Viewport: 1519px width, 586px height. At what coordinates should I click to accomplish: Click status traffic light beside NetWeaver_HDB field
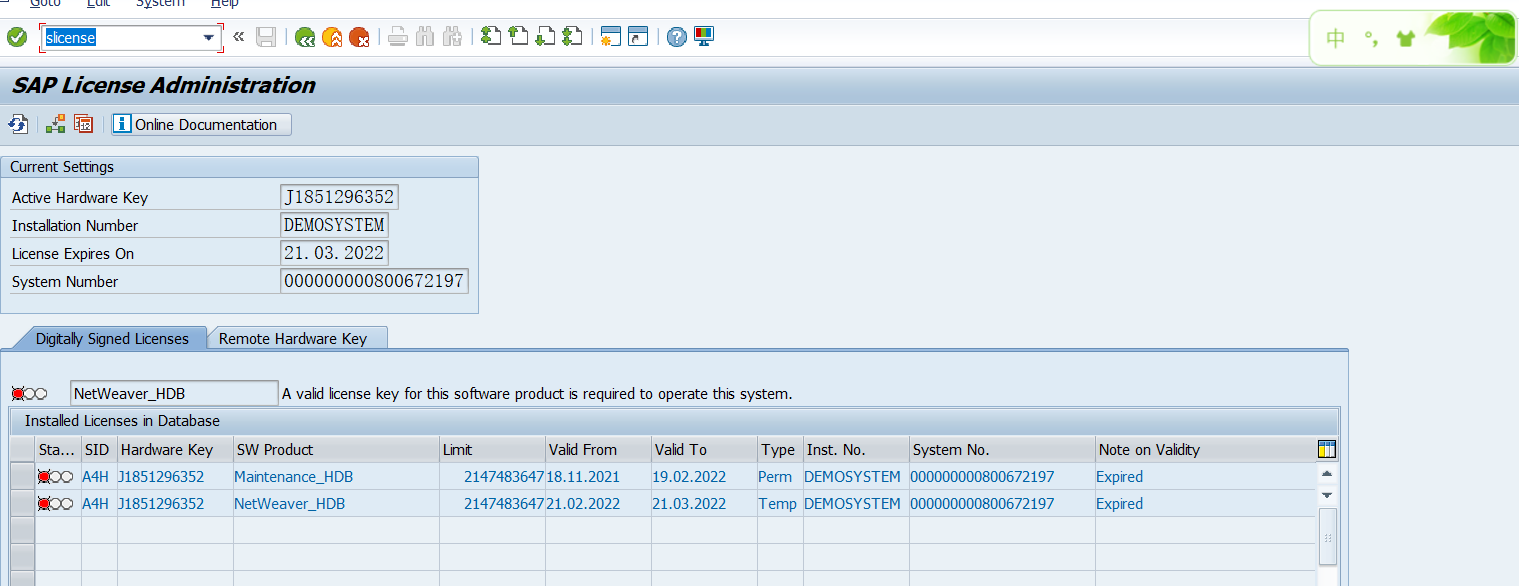click(x=29, y=394)
